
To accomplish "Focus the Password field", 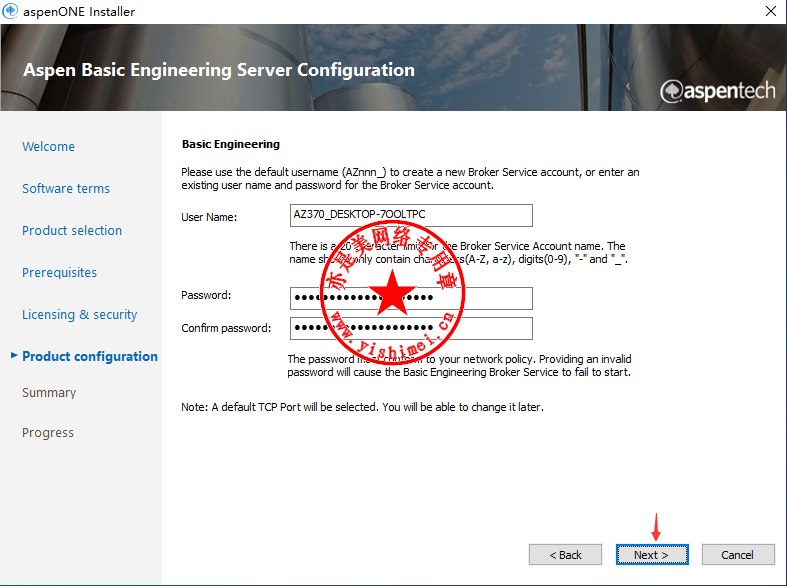I will point(411,298).
